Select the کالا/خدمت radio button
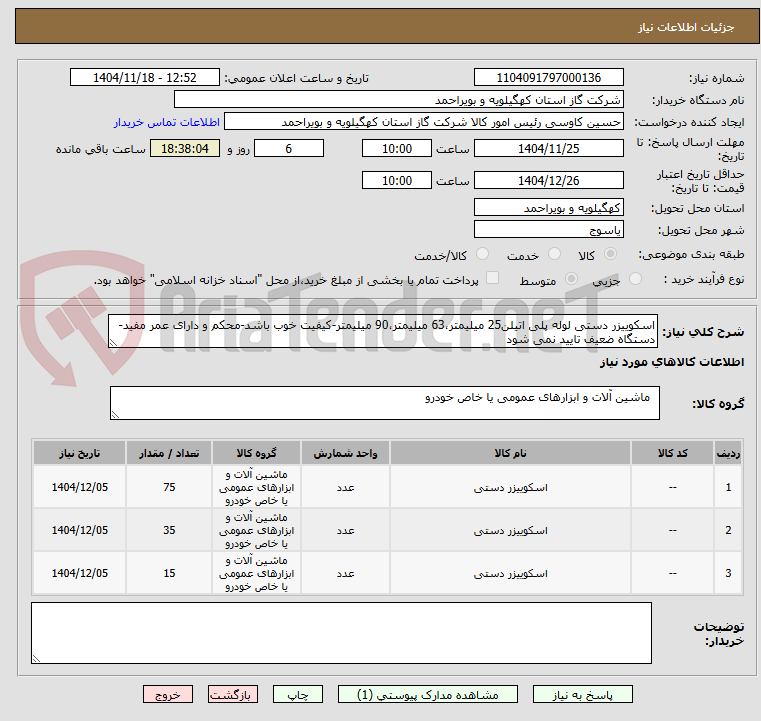 (x=482, y=254)
